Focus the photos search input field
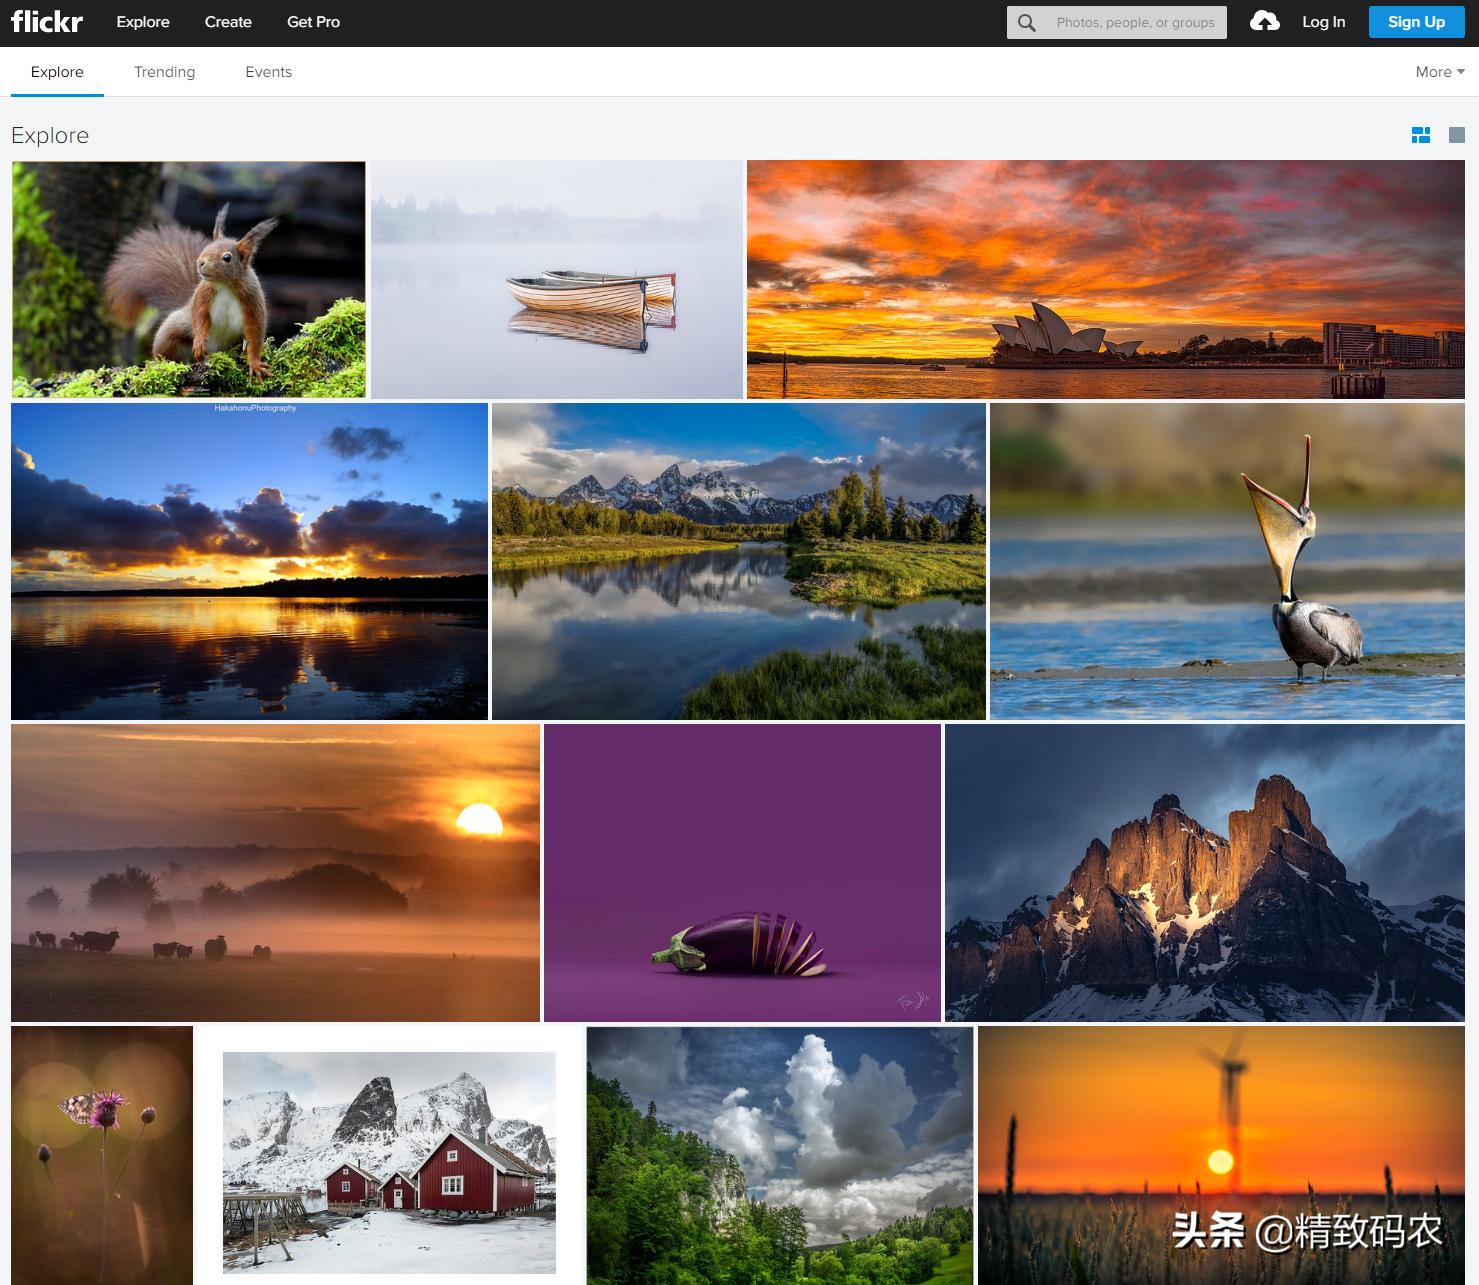1479x1285 pixels. 1135,22
